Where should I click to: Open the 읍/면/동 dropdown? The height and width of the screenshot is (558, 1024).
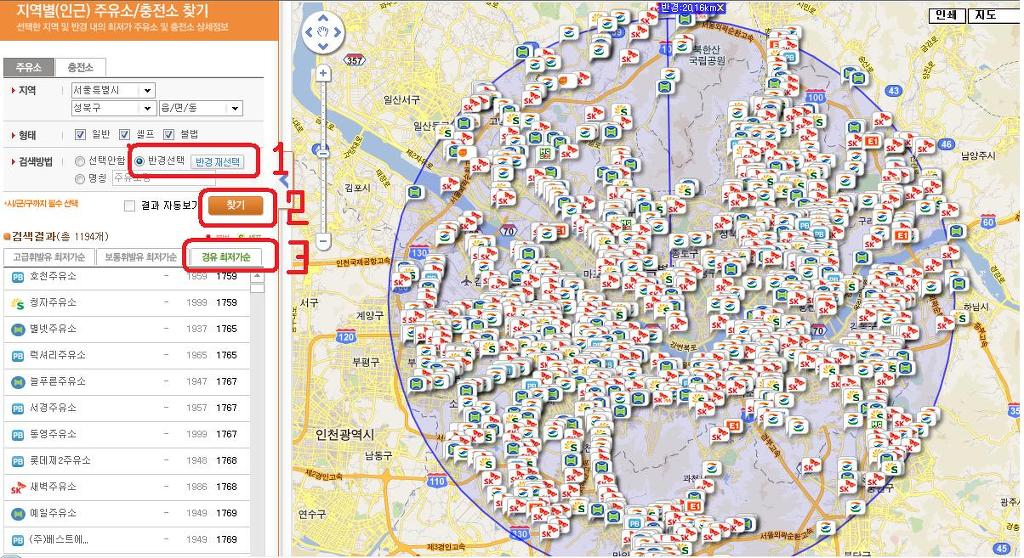point(200,108)
